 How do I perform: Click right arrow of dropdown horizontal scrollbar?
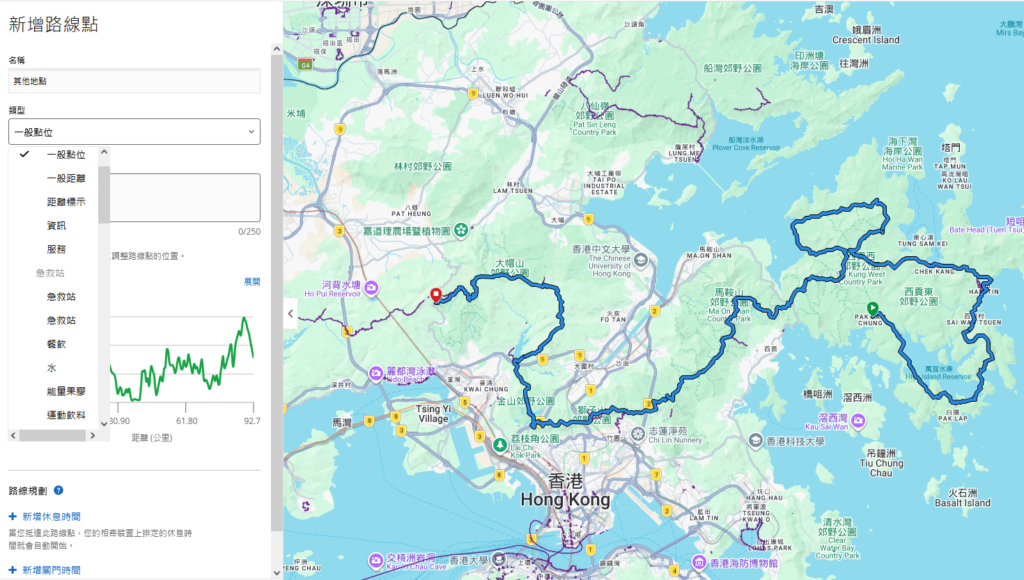(x=92, y=435)
